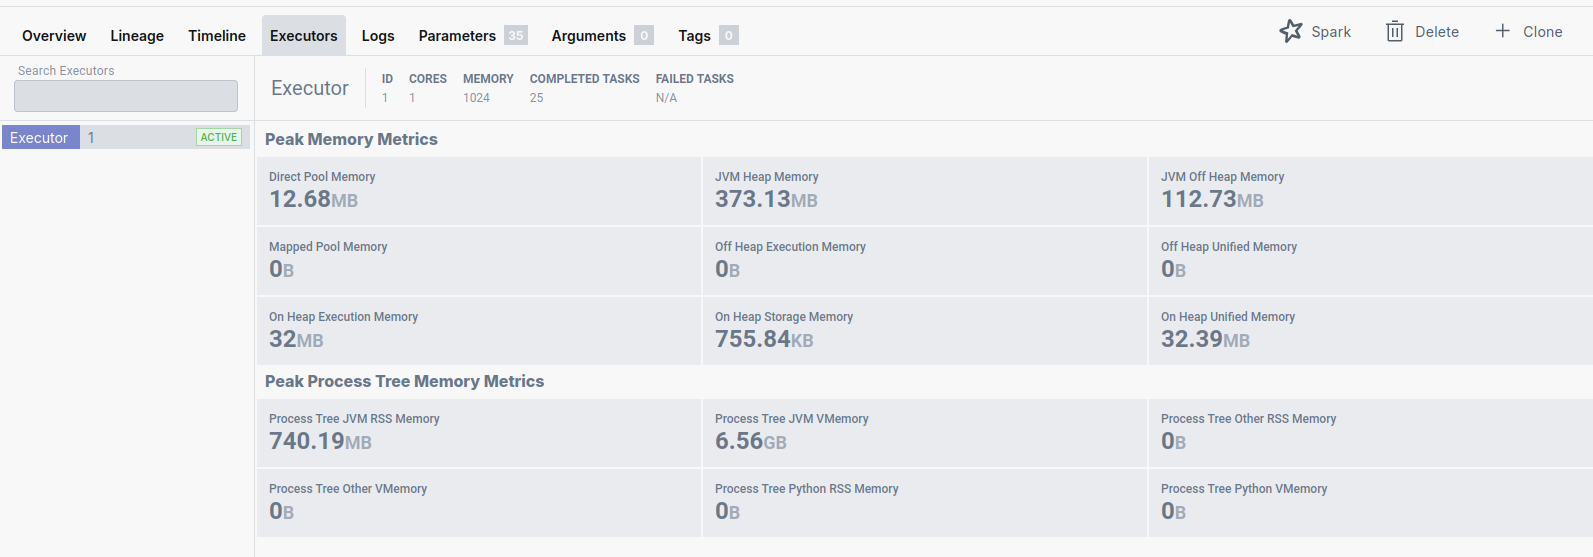Open the Parameters tab
The height and width of the screenshot is (557, 1593).
457,36
